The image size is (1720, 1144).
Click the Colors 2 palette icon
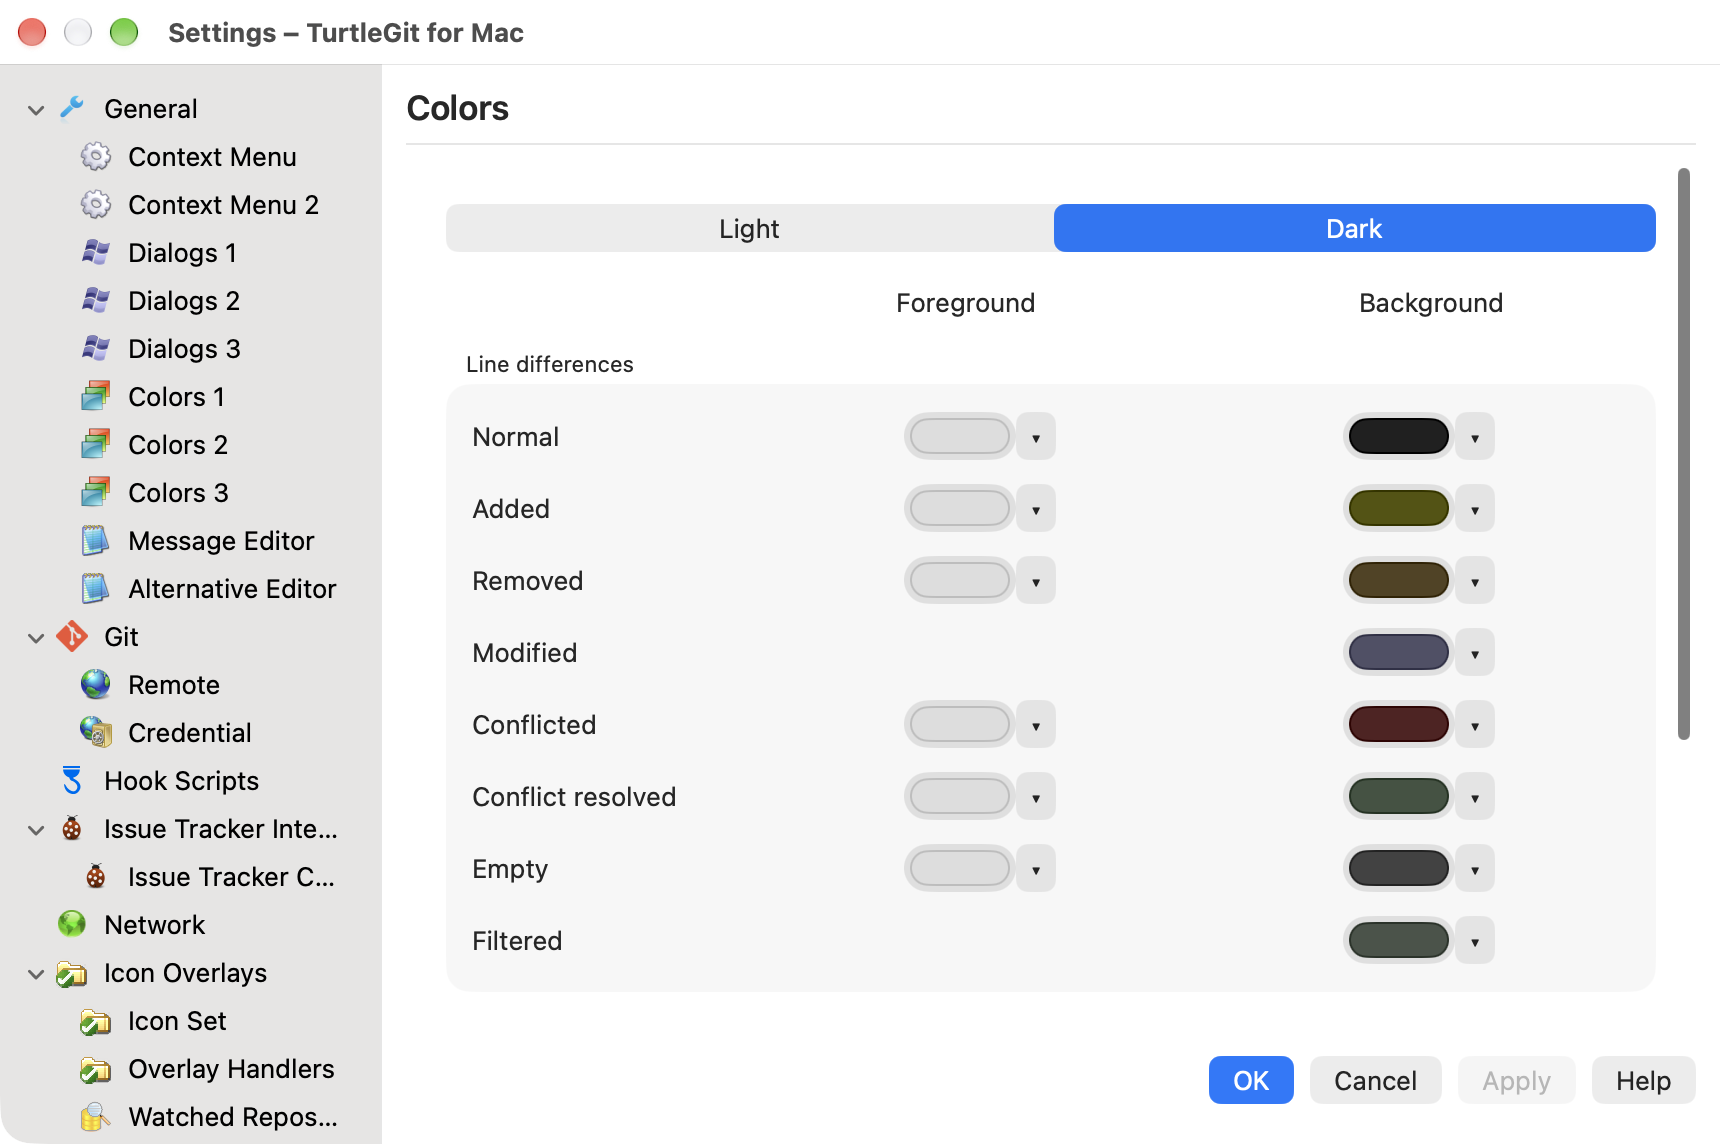click(x=96, y=444)
